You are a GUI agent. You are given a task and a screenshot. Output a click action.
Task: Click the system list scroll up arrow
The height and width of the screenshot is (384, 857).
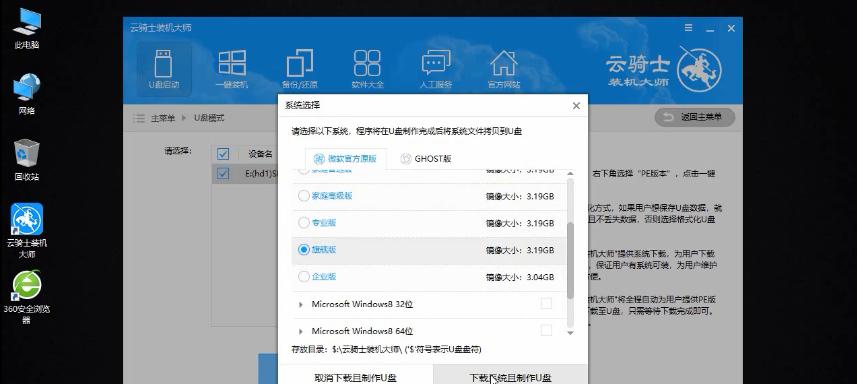click(570, 174)
